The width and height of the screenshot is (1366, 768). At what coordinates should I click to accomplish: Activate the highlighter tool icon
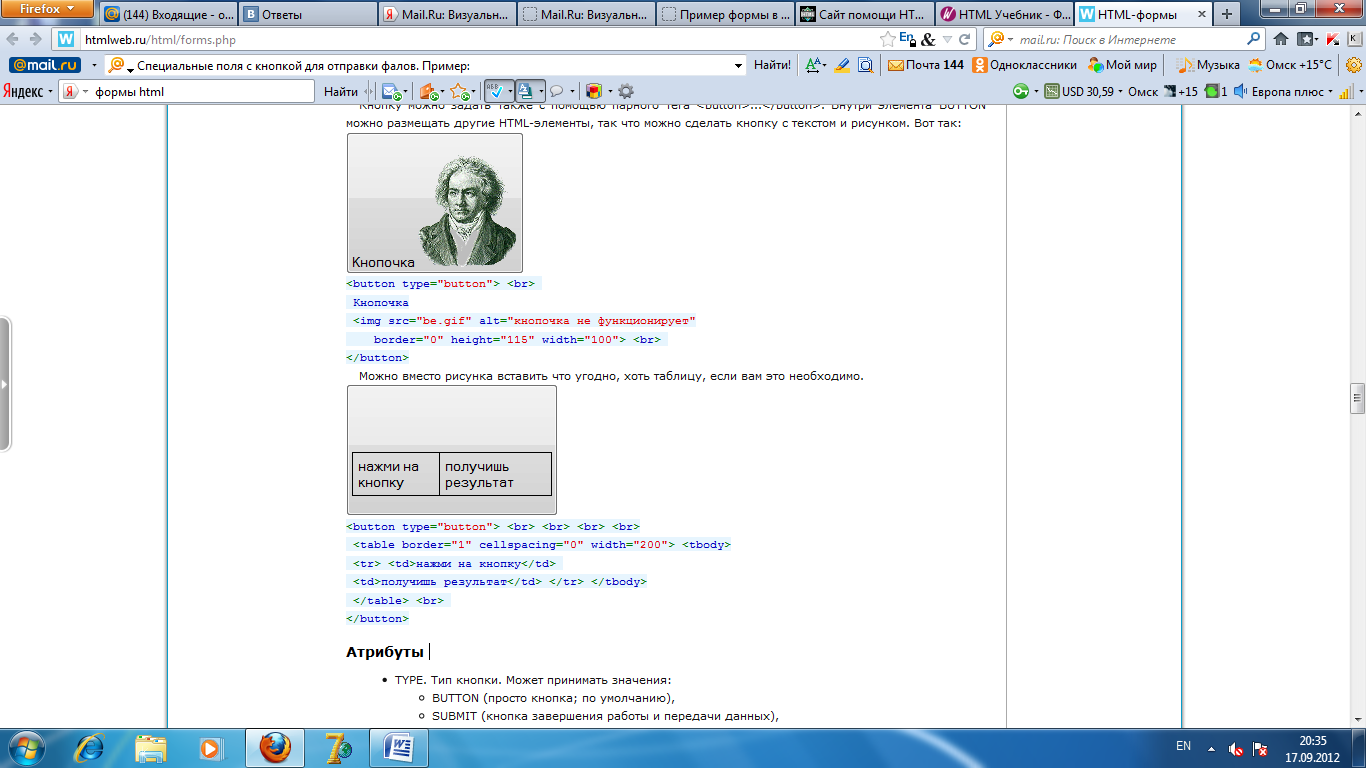tap(841, 65)
